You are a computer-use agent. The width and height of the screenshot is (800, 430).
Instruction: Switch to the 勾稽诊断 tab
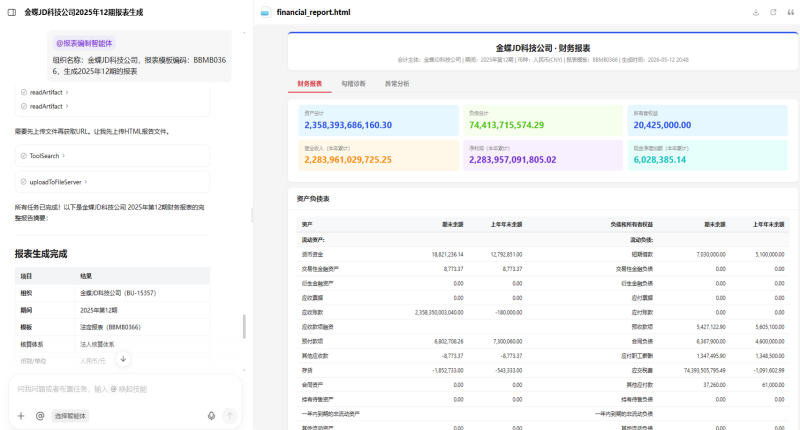[x=353, y=84]
